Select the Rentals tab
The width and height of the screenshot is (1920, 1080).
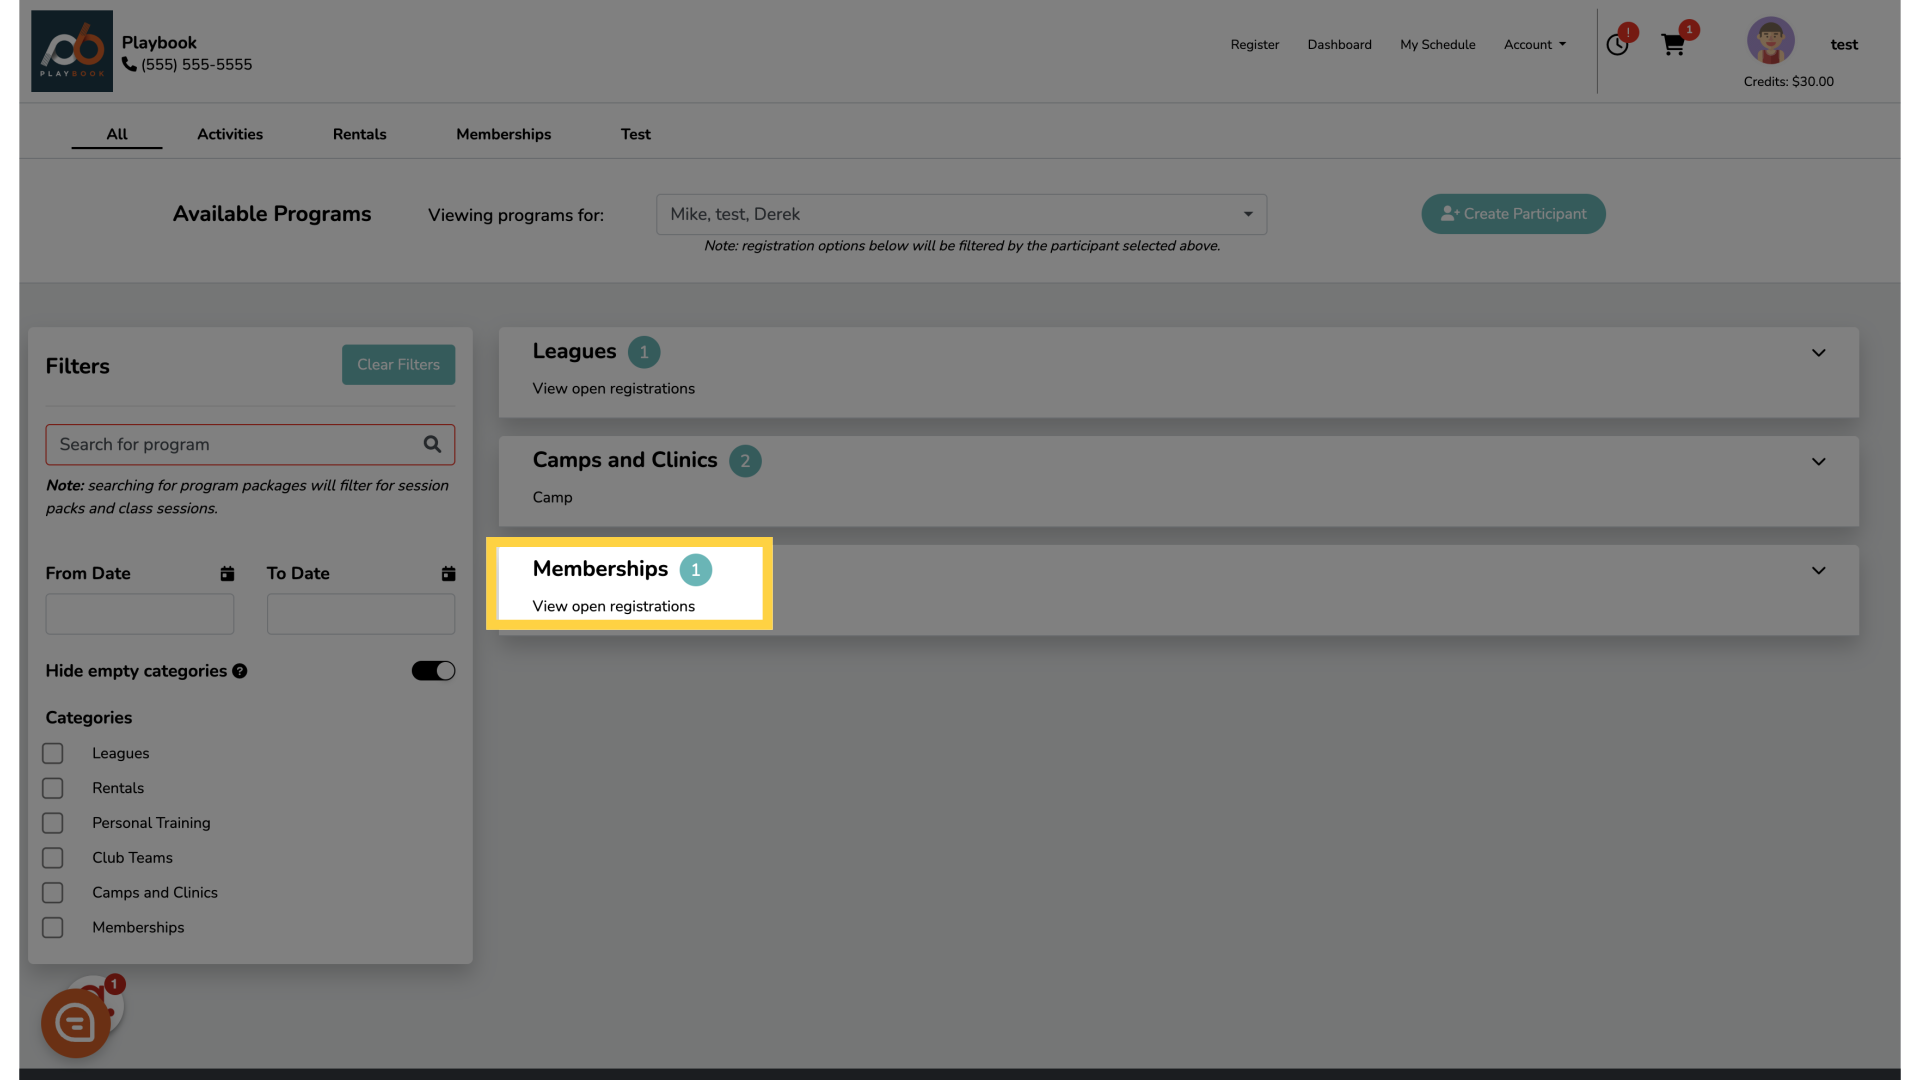coord(359,135)
